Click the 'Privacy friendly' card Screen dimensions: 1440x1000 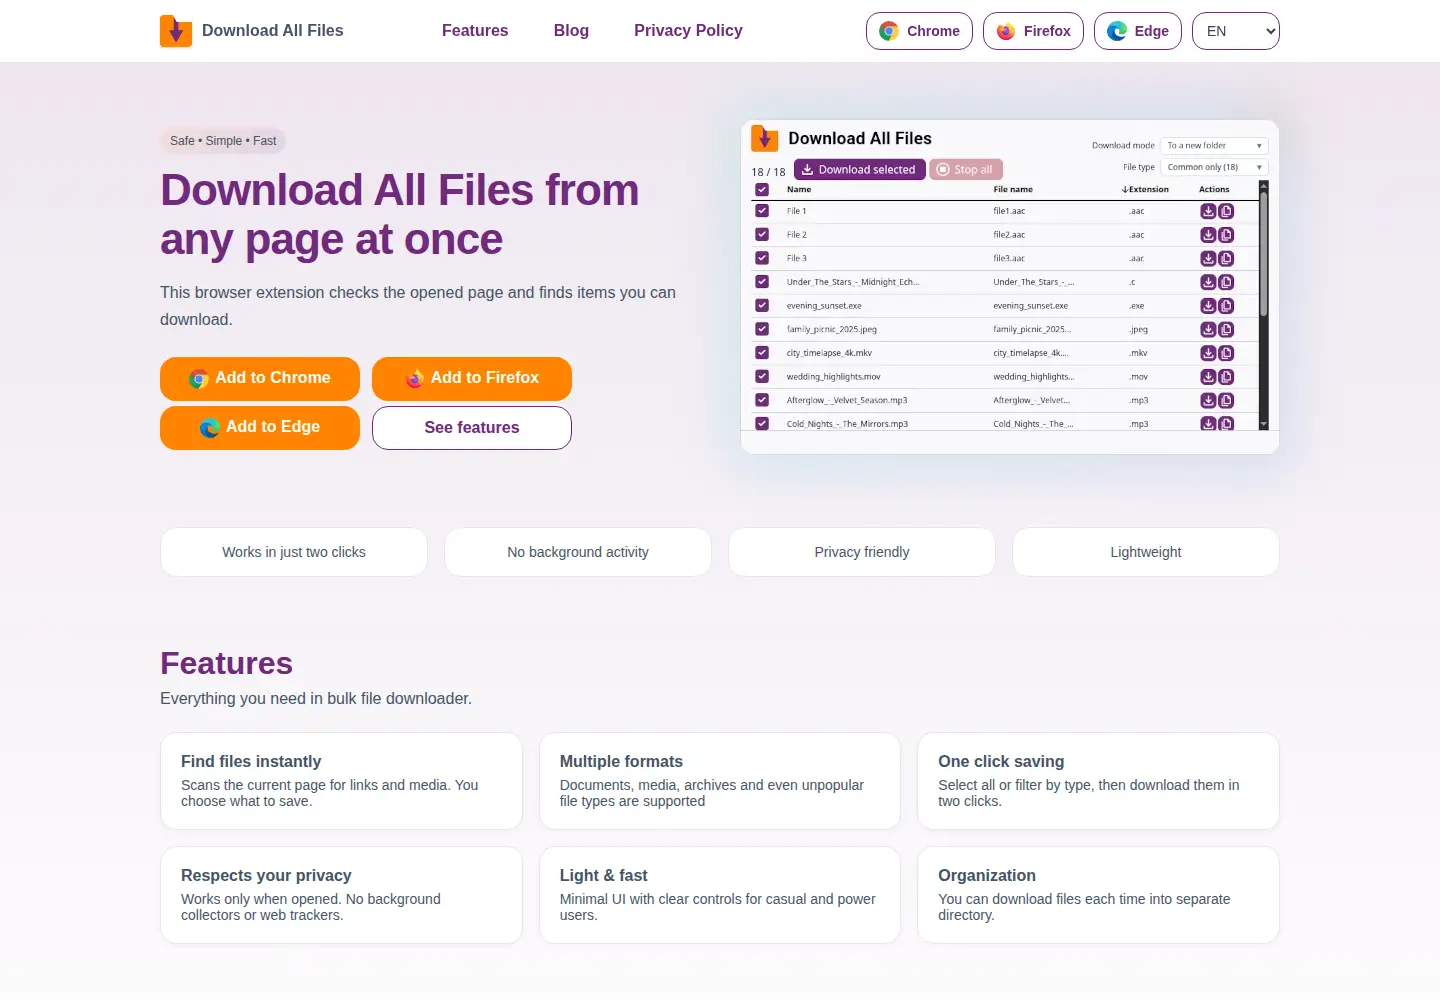[x=862, y=552]
